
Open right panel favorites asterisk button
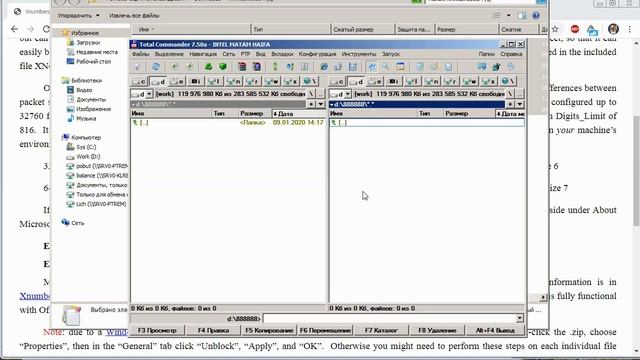(510, 104)
